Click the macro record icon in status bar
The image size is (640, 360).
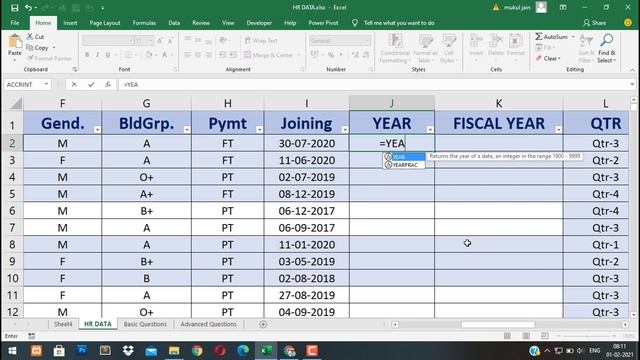pos(31,336)
